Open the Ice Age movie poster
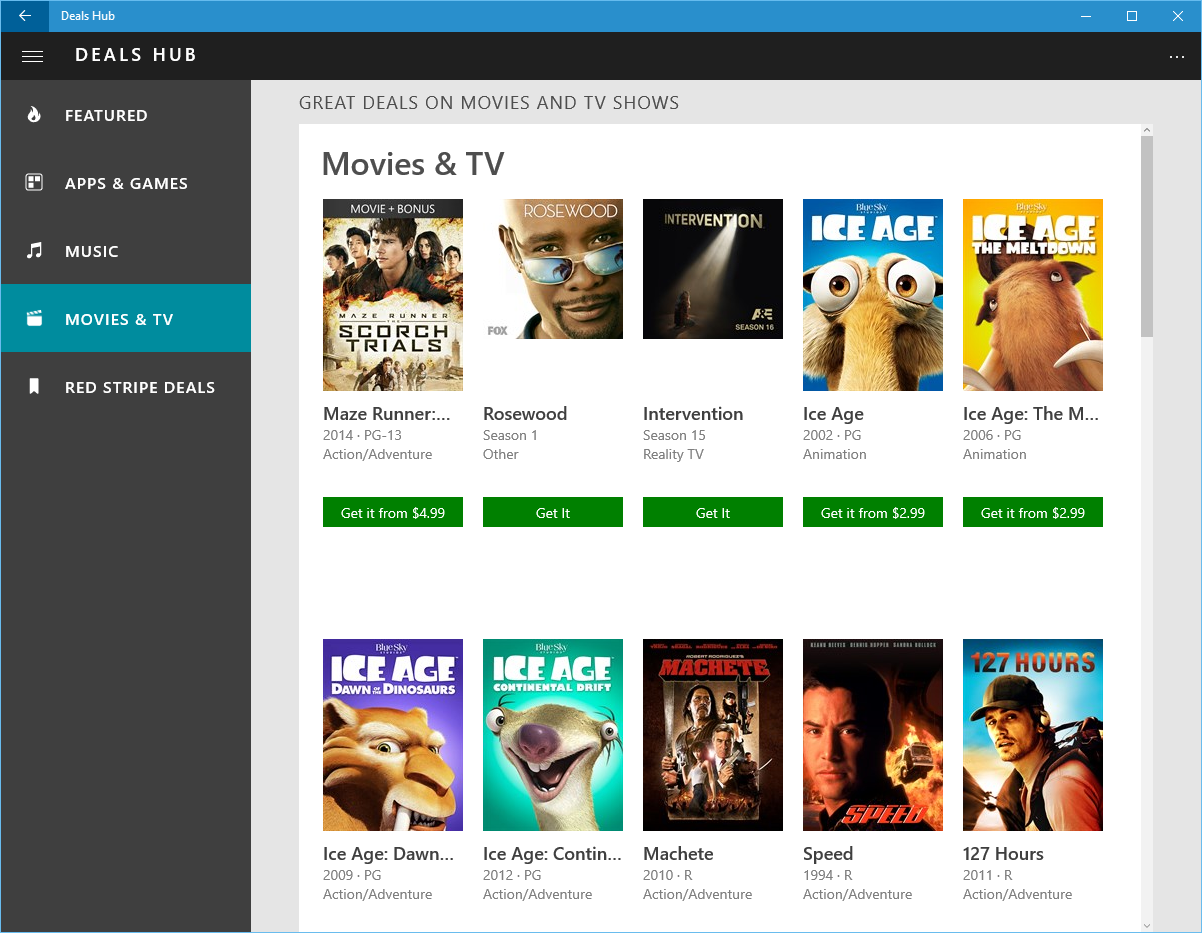The height and width of the screenshot is (933, 1202). click(x=872, y=295)
